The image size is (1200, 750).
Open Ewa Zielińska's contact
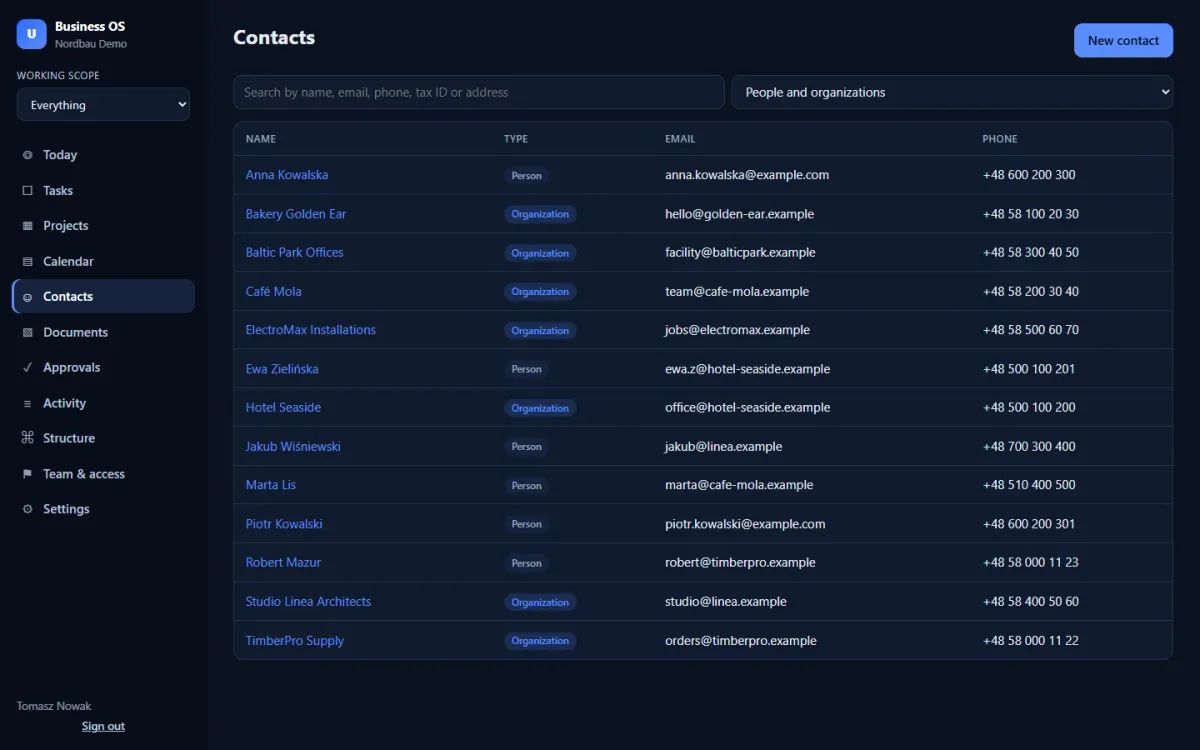[282, 369]
